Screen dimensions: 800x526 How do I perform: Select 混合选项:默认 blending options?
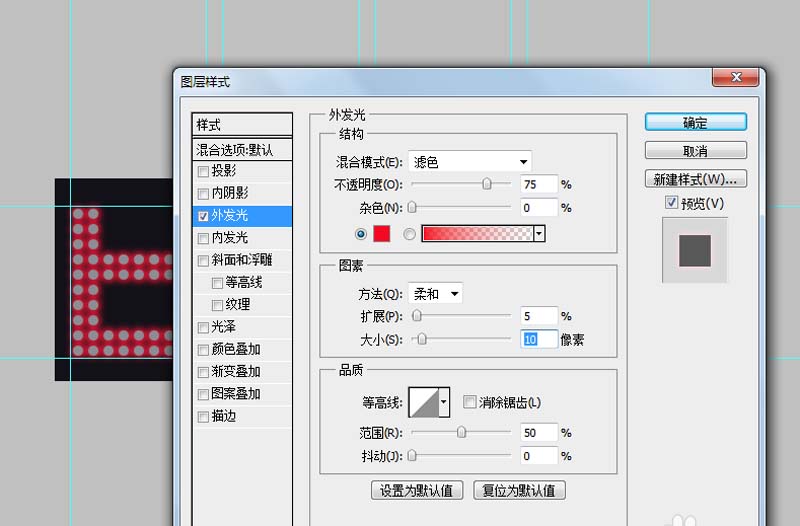pos(242,149)
